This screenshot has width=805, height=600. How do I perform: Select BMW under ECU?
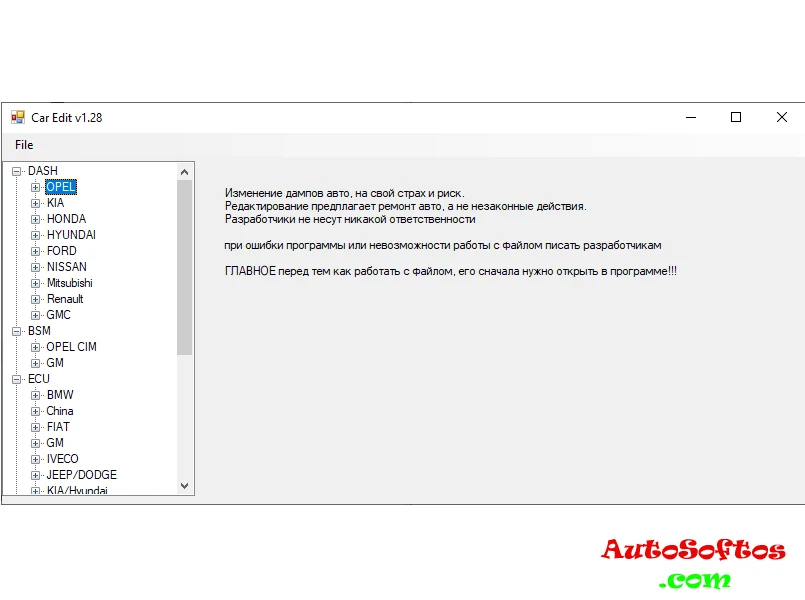click(60, 395)
